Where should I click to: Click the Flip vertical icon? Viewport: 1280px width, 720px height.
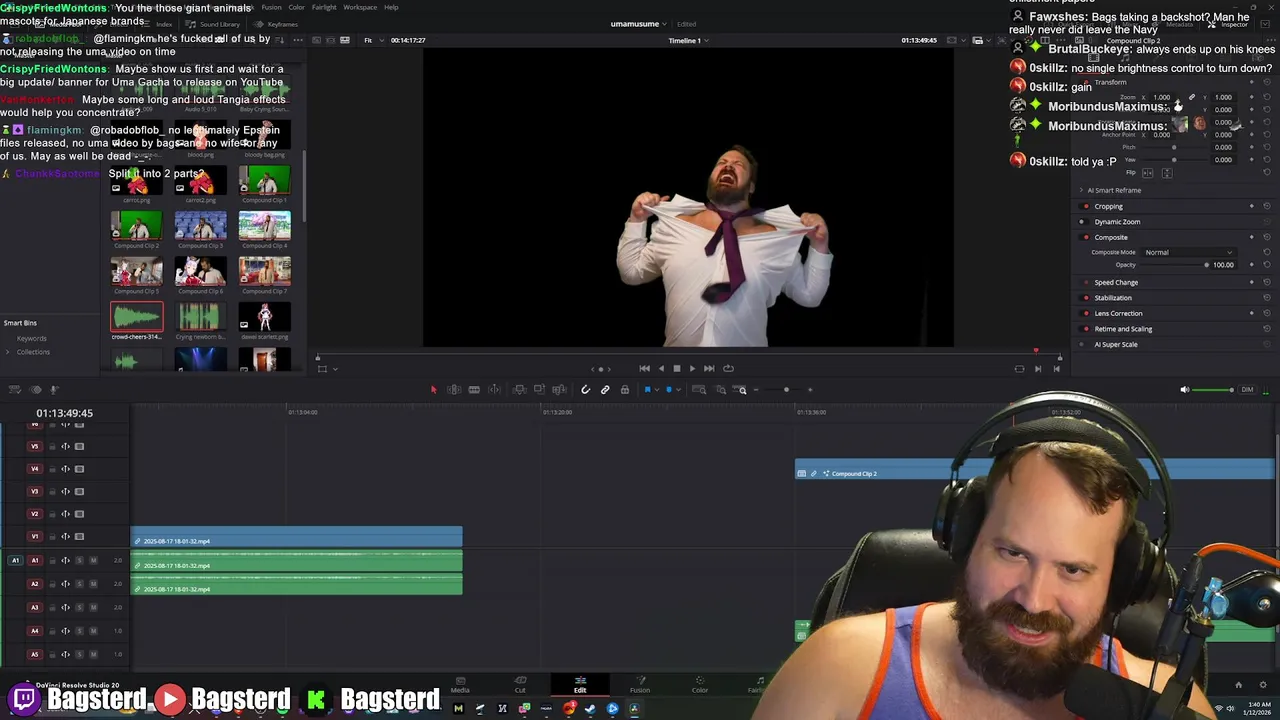point(1165,173)
